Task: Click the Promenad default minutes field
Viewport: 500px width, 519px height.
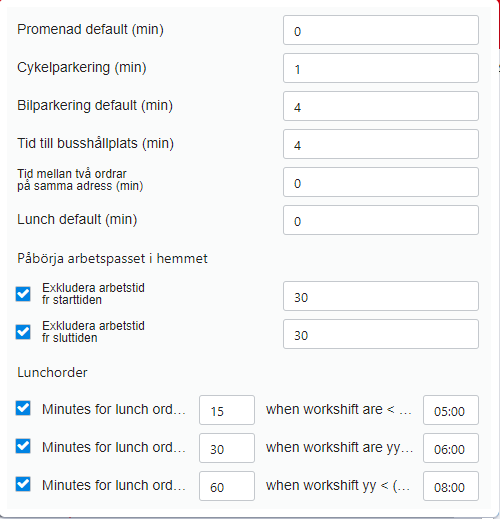Action: 381,30
